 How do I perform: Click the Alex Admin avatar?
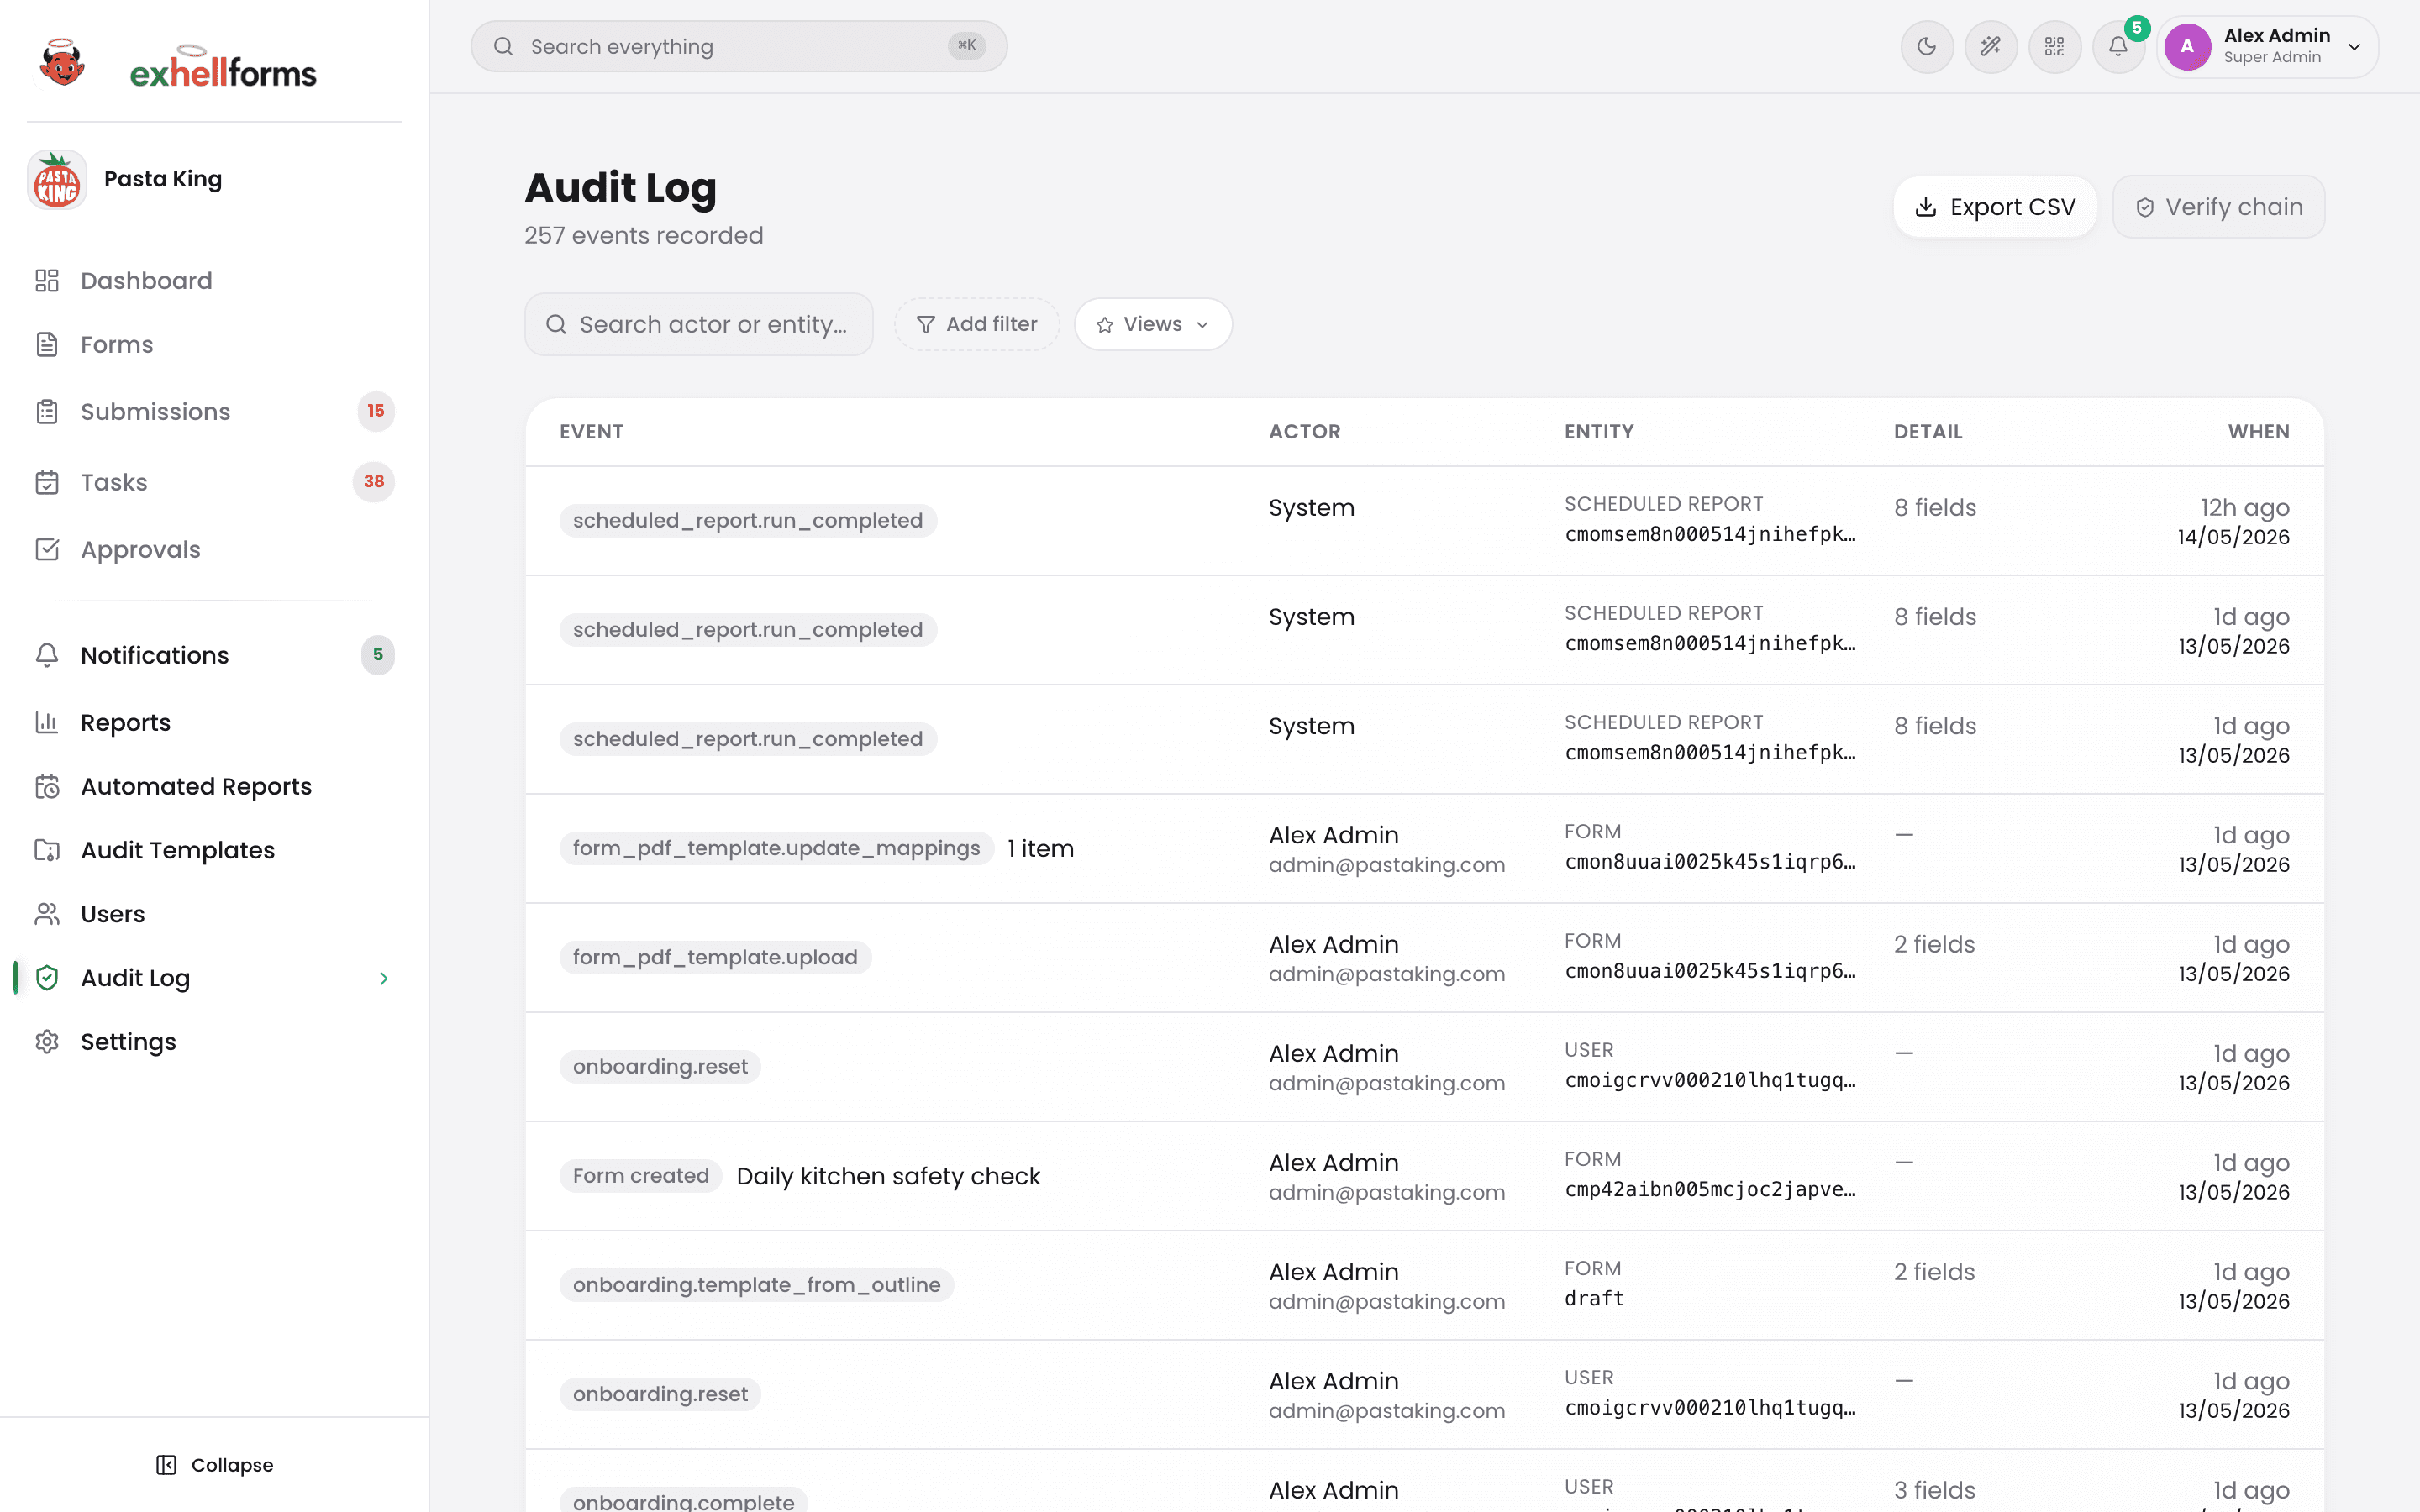pyautogui.click(x=2187, y=46)
